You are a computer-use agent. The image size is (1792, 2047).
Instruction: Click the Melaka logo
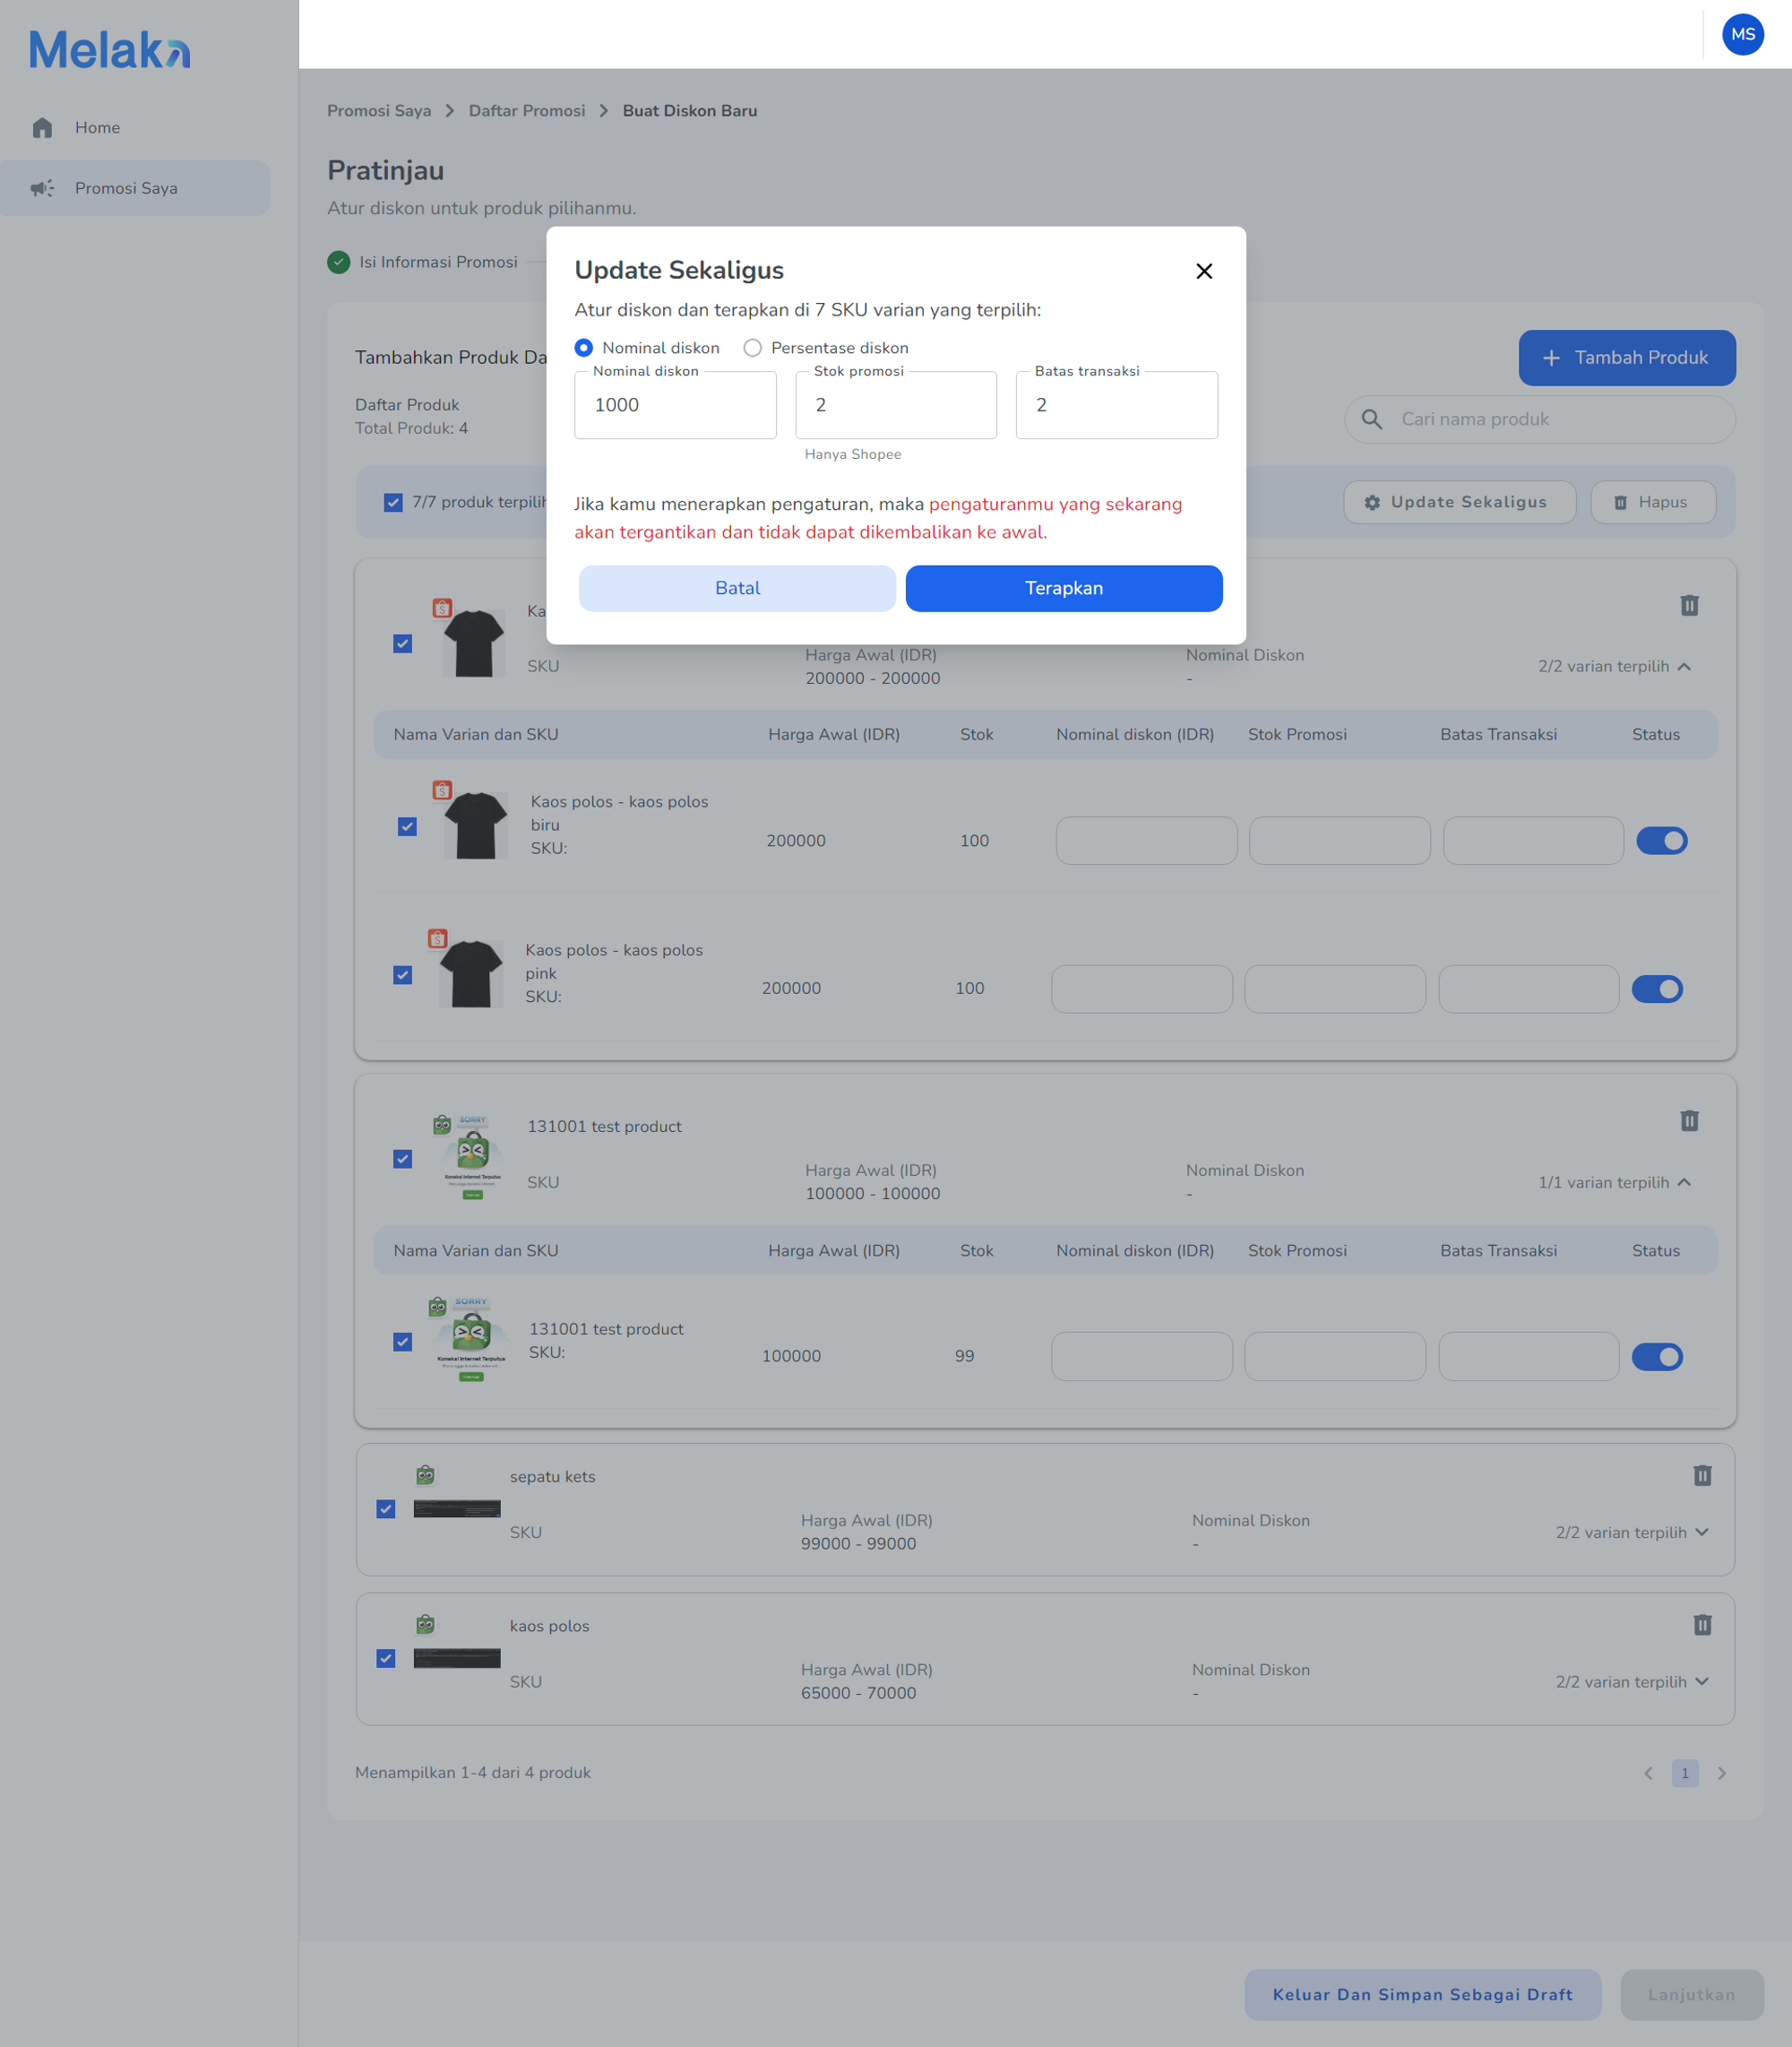(x=110, y=49)
